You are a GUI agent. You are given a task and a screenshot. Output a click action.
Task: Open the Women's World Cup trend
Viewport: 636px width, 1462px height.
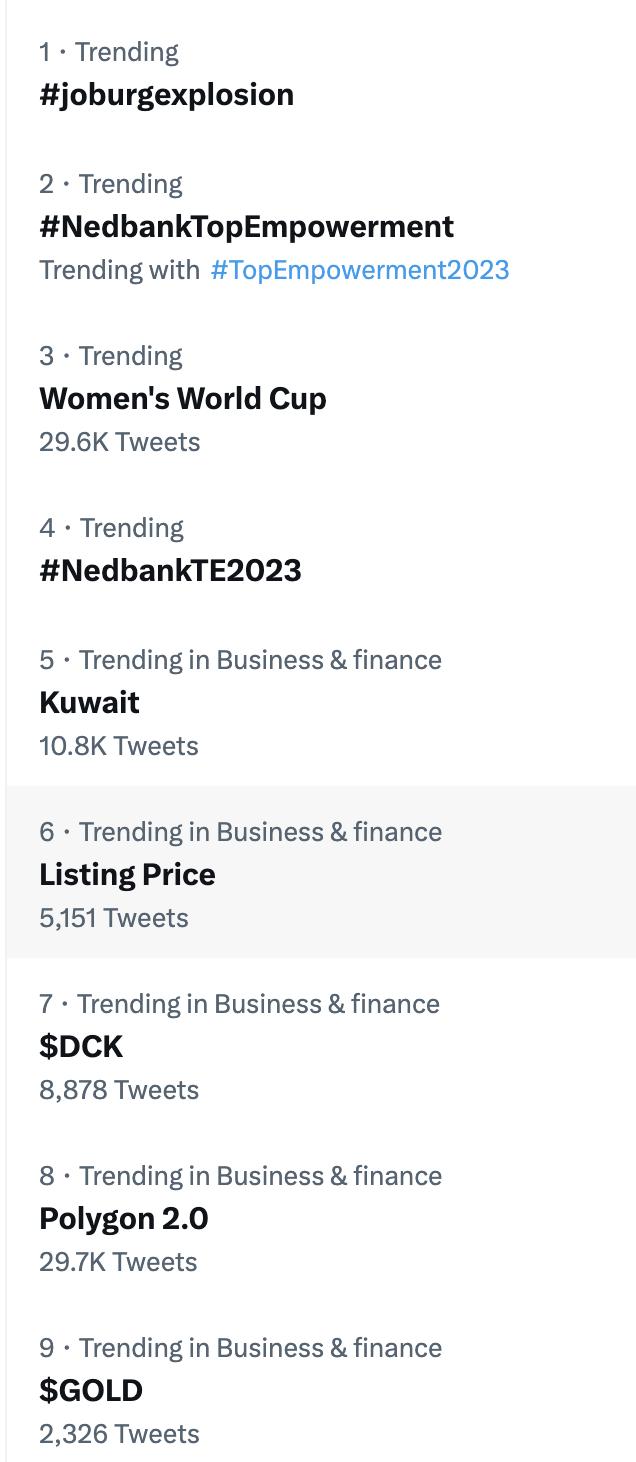click(183, 398)
